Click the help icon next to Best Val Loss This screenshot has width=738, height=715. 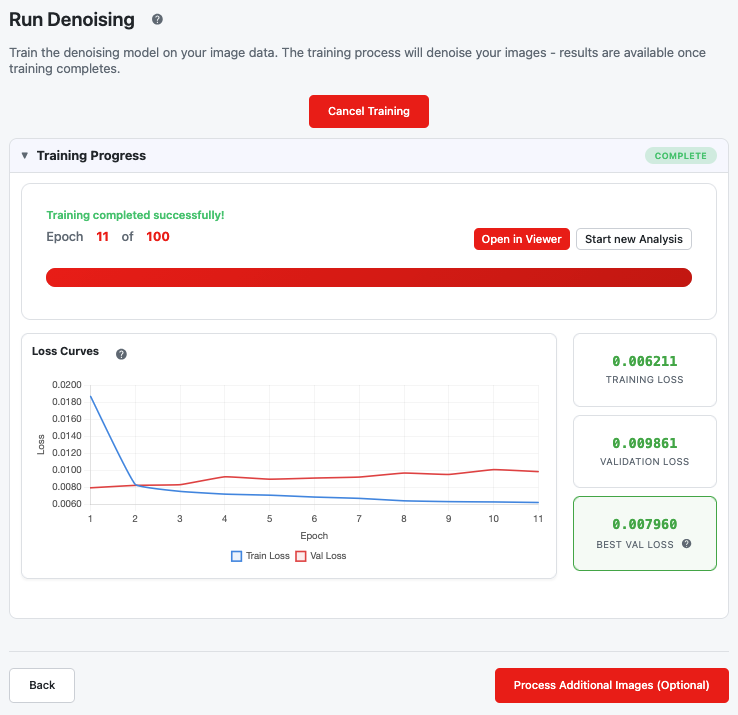tap(687, 544)
